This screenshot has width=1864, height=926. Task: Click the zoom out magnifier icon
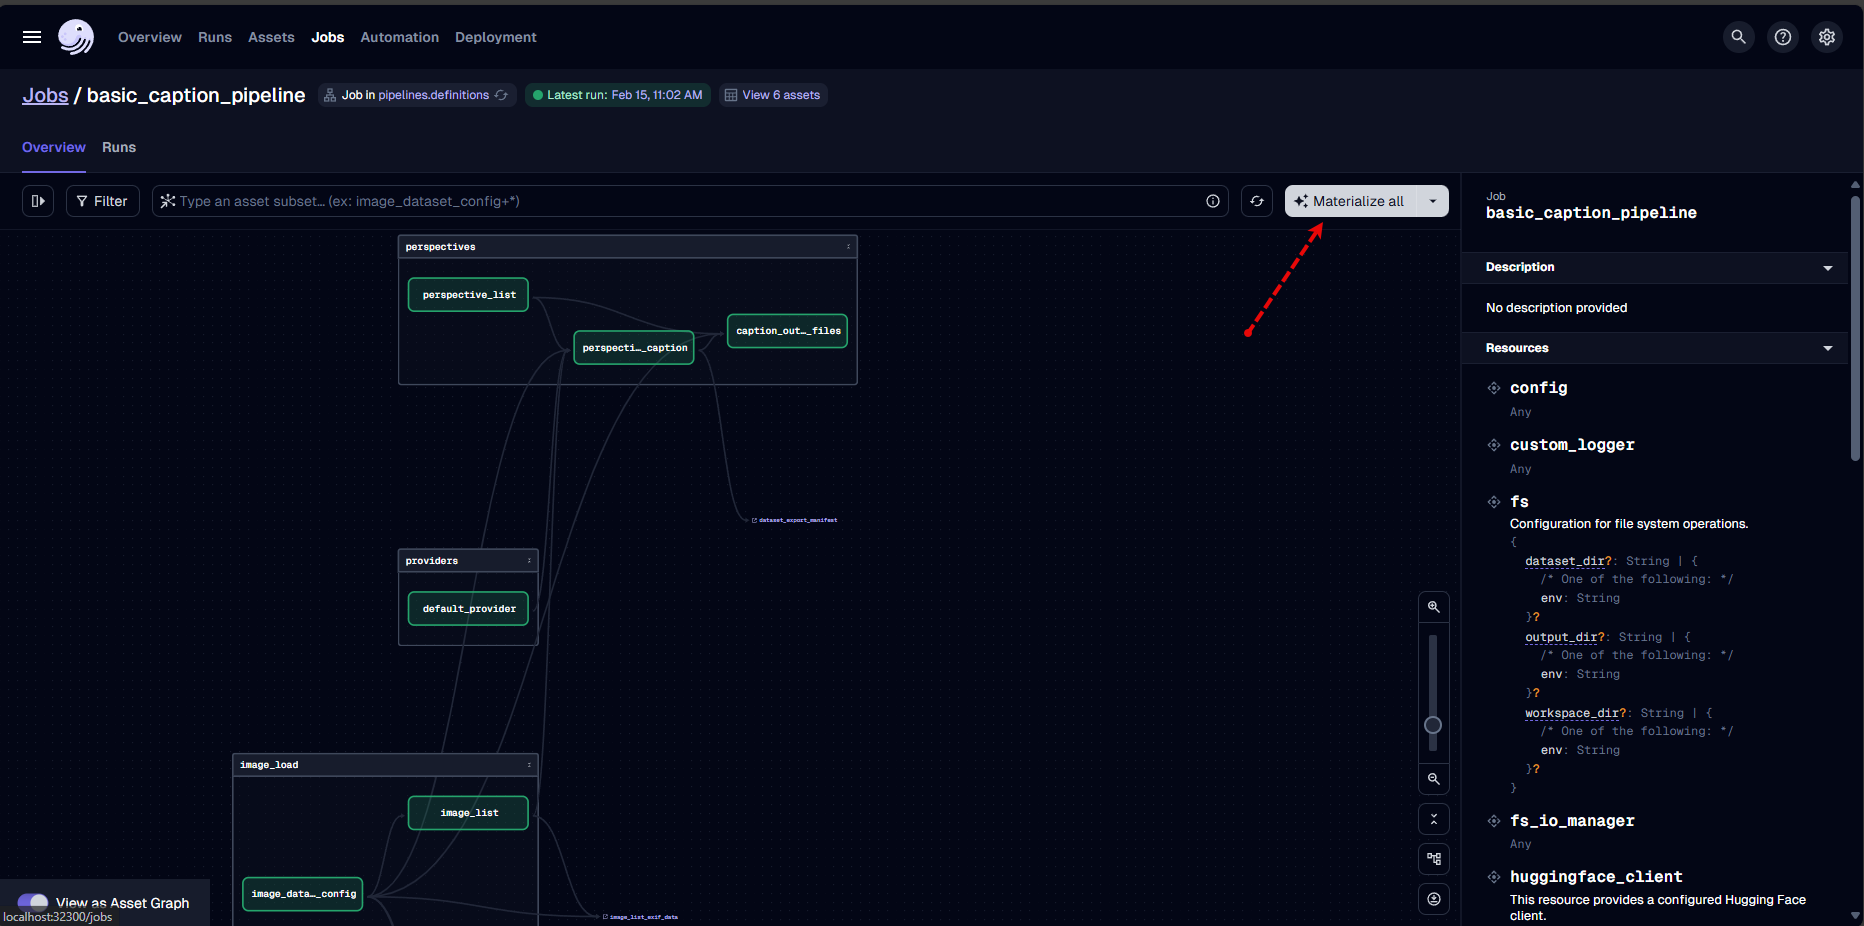[1434, 779]
